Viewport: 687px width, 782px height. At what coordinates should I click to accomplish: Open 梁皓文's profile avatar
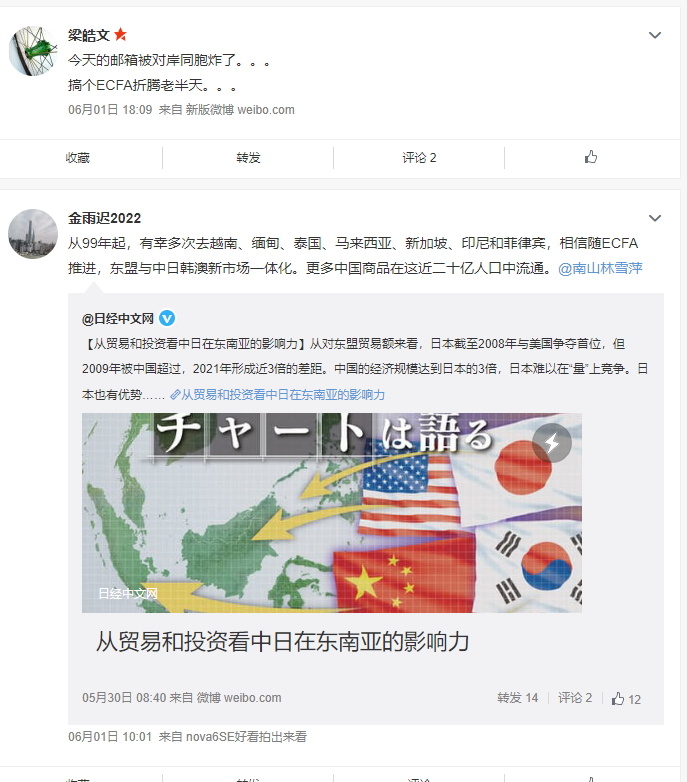pos(33,51)
